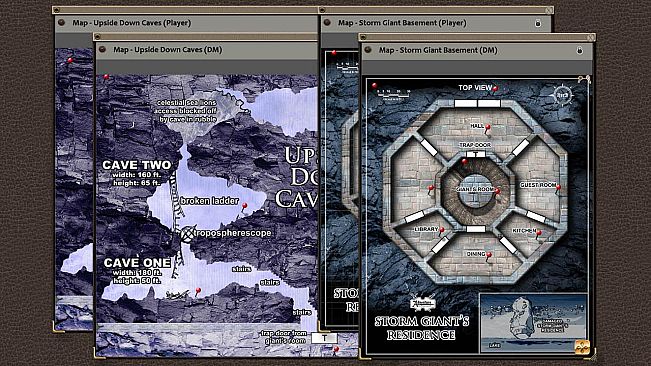Click the Map - Storm Giant Basement (DM) title
651x366 pixels.
coord(438,50)
